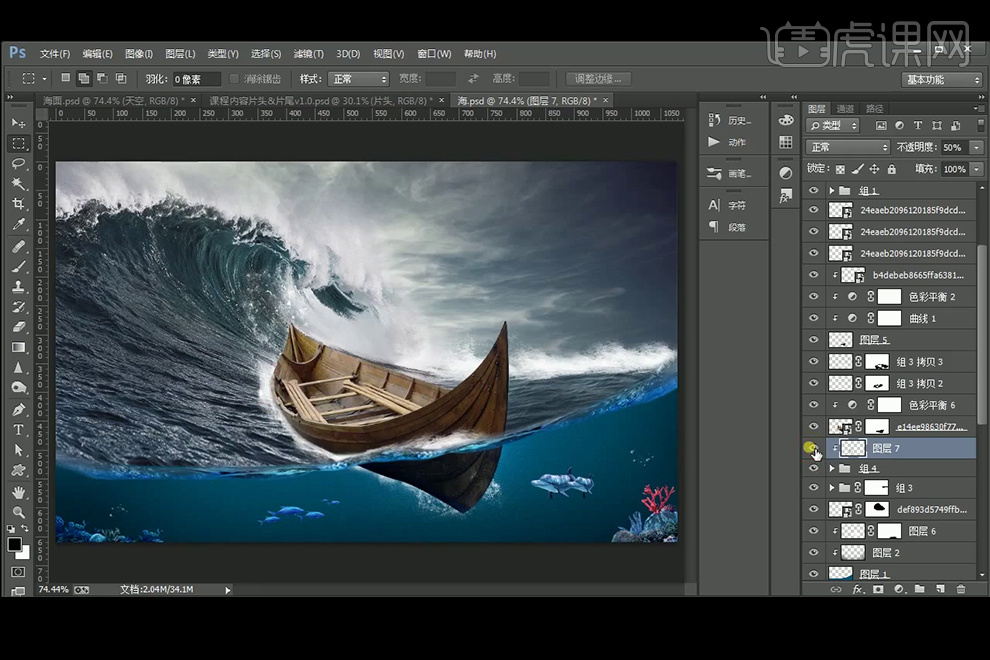Hide the 图层 5 layer

(x=813, y=340)
